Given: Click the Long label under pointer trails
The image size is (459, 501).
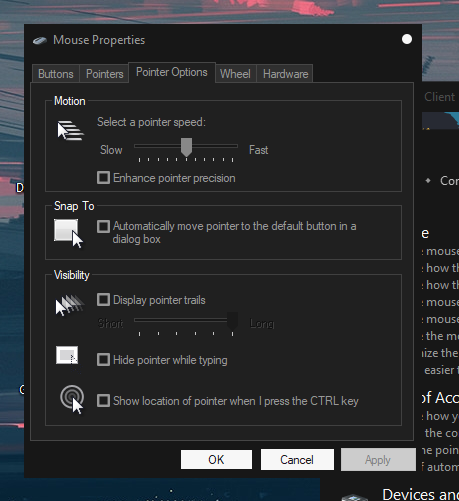Looking at the screenshot, I should 262,323.
